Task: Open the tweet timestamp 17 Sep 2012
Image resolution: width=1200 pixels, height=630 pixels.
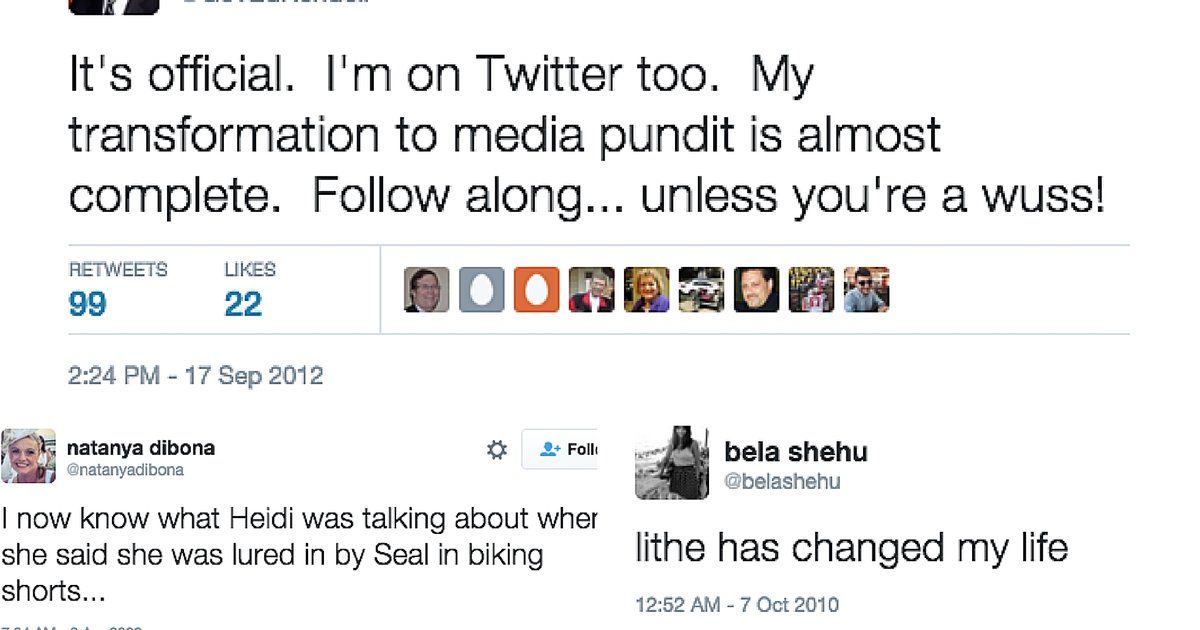Action: 195,375
